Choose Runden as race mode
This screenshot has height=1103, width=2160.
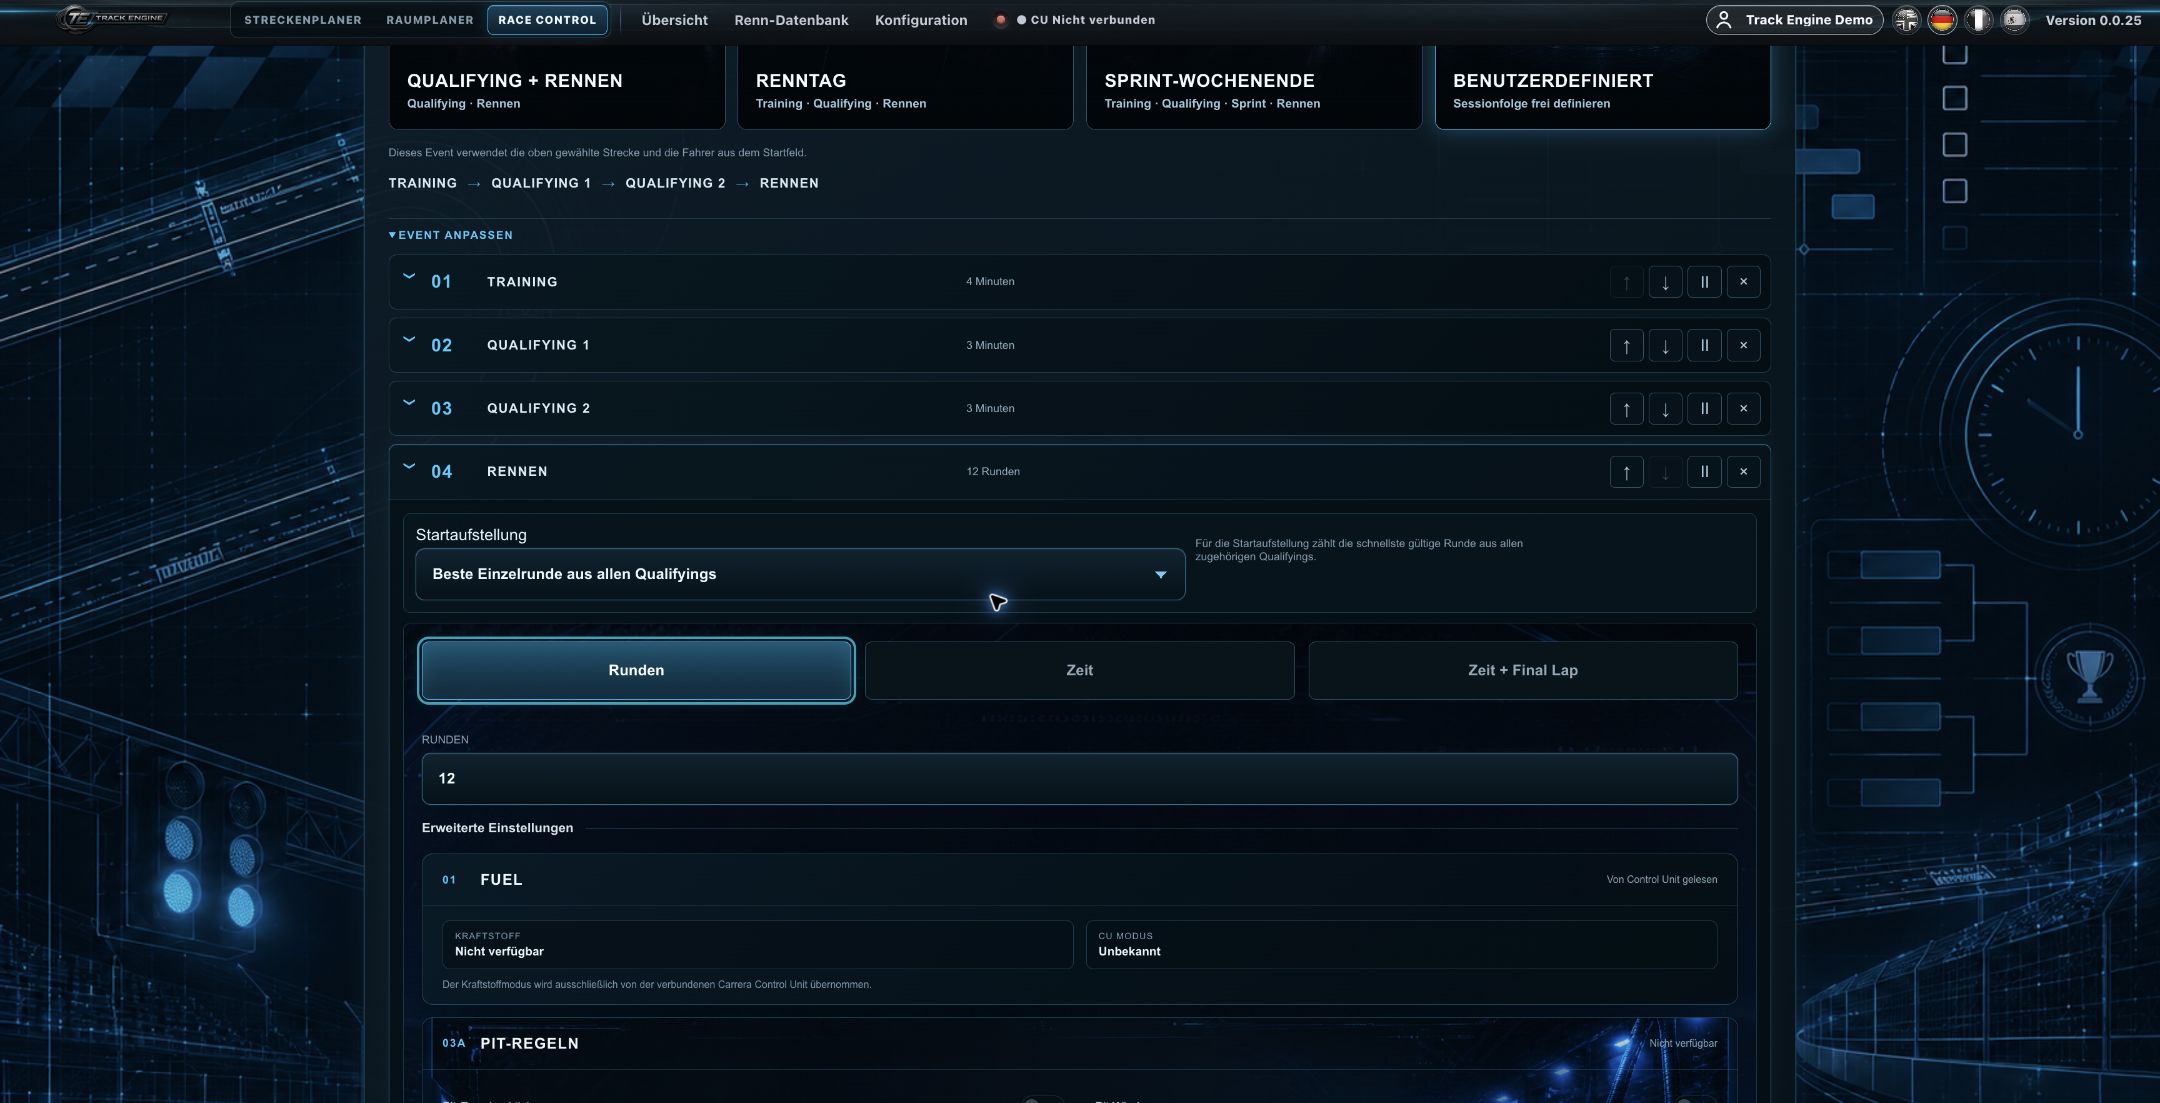[x=636, y=670]
